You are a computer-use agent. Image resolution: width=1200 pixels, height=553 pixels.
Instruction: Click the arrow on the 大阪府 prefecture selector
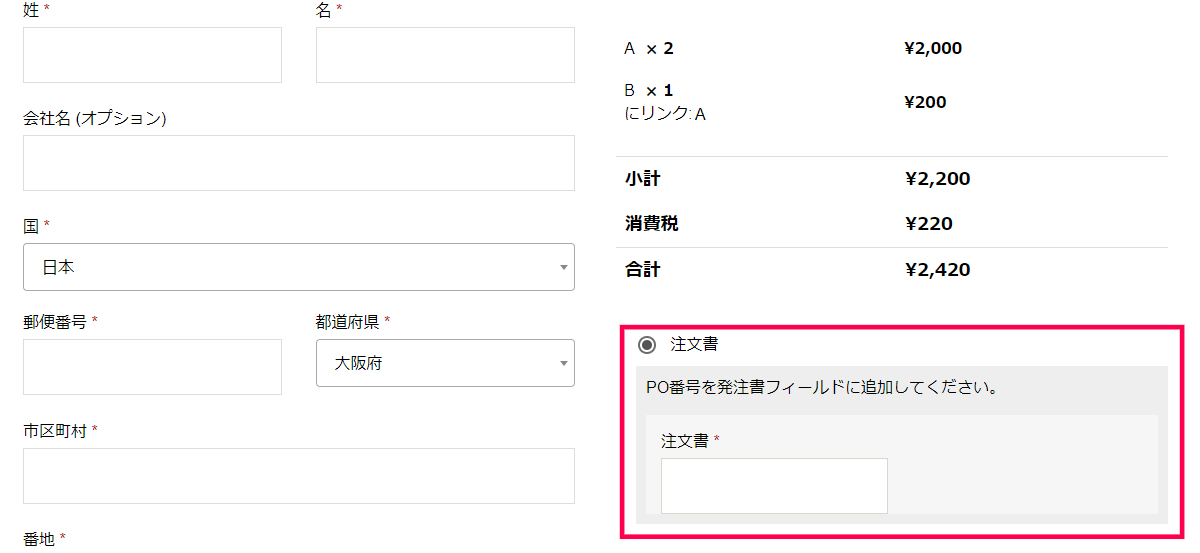[x=563, y=364]
